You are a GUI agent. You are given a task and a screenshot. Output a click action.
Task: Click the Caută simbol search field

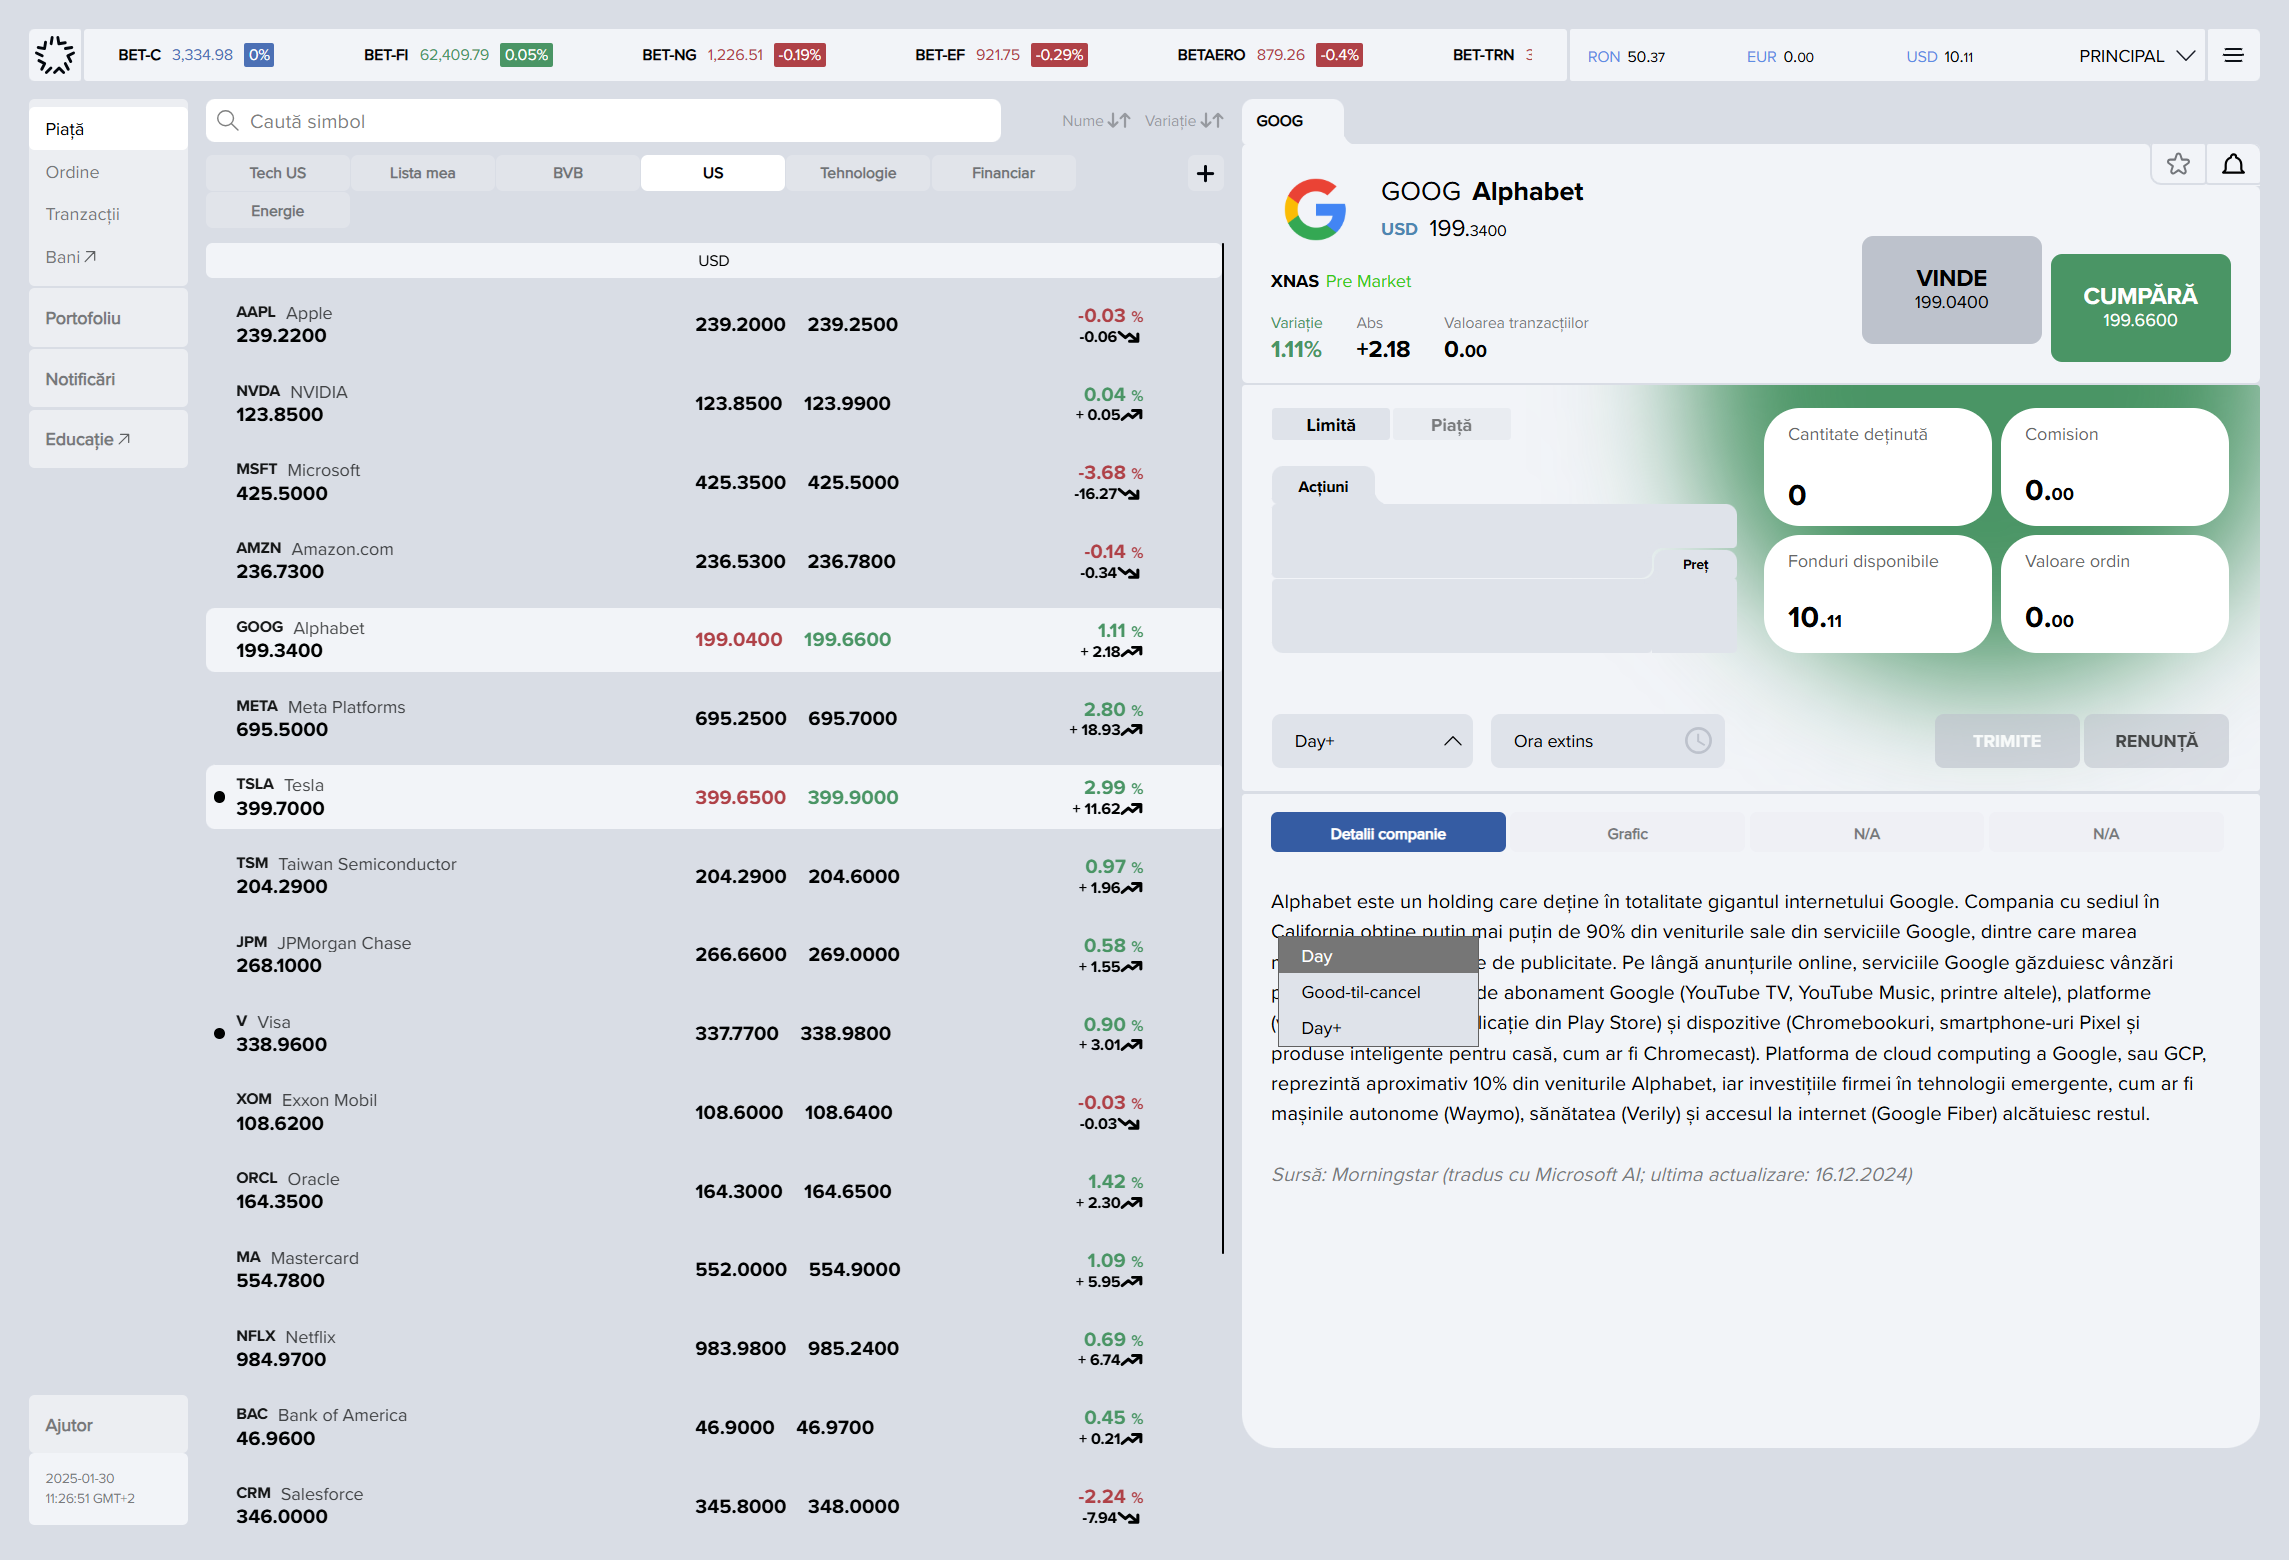[603, 121]
